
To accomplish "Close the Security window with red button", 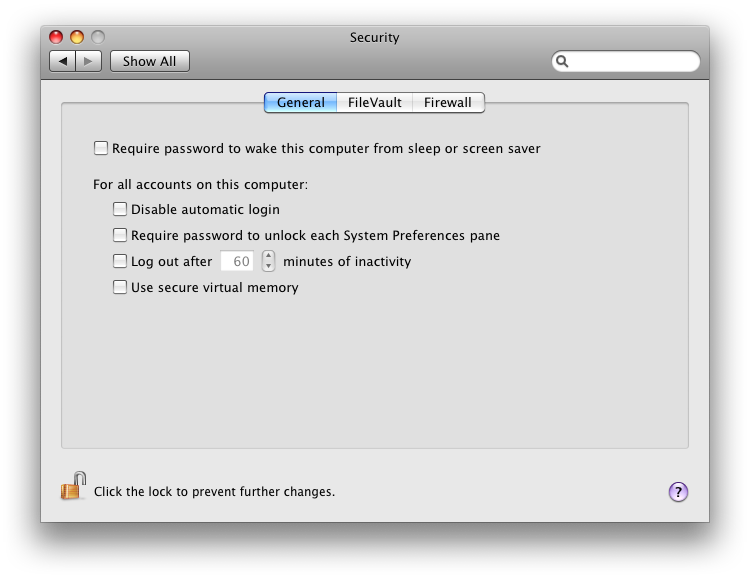I will click(x=56, y=37).
